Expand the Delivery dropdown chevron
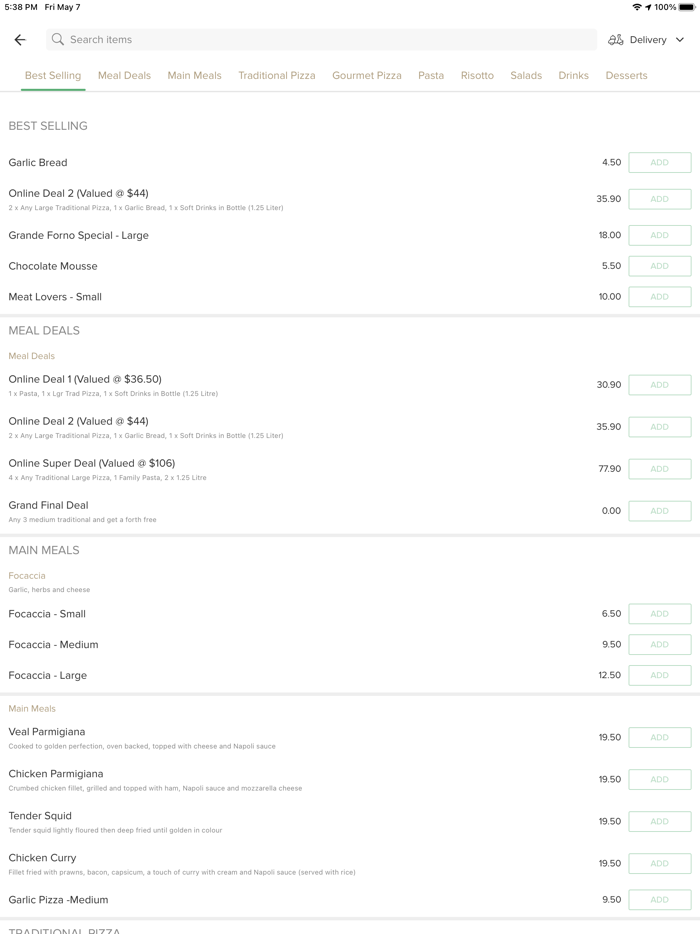Viewport: 700px width, 934px height. 680,40
